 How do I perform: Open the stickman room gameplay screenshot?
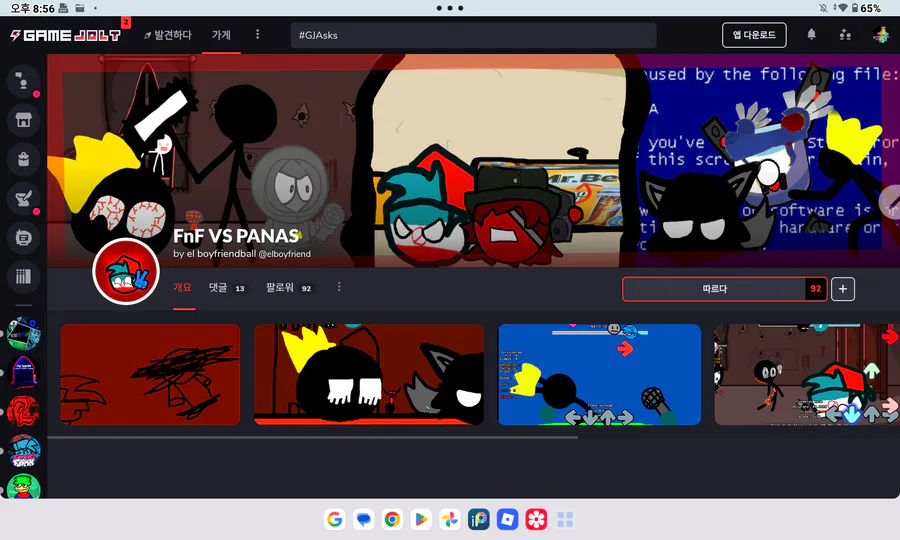807,375
